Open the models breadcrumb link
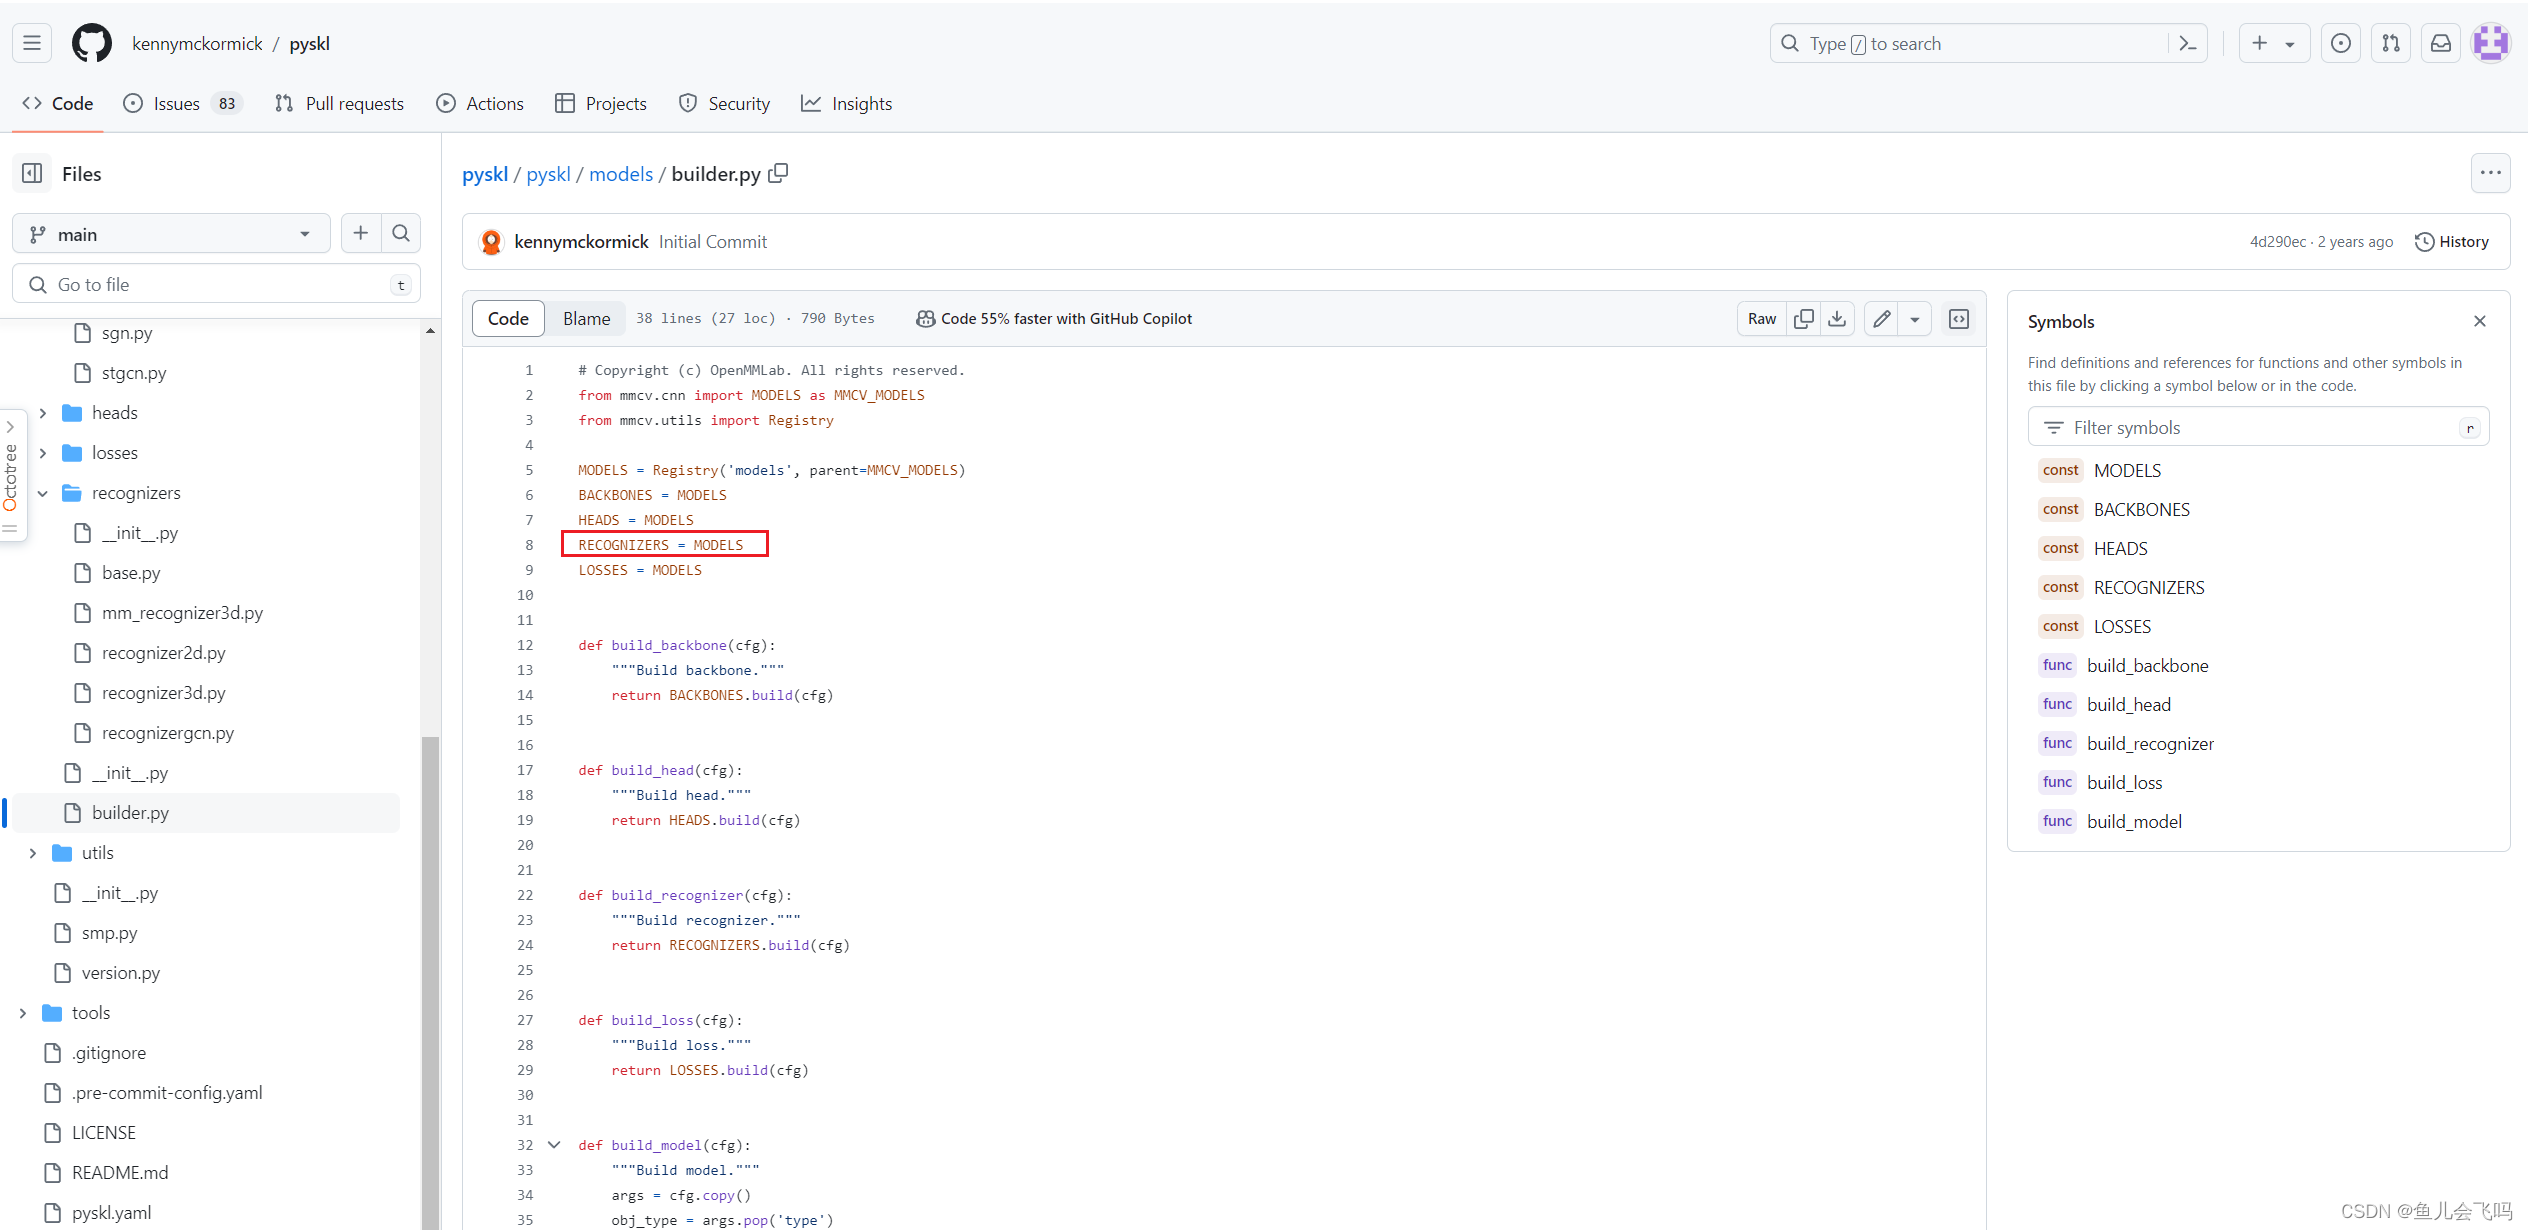 click(620, 173)
